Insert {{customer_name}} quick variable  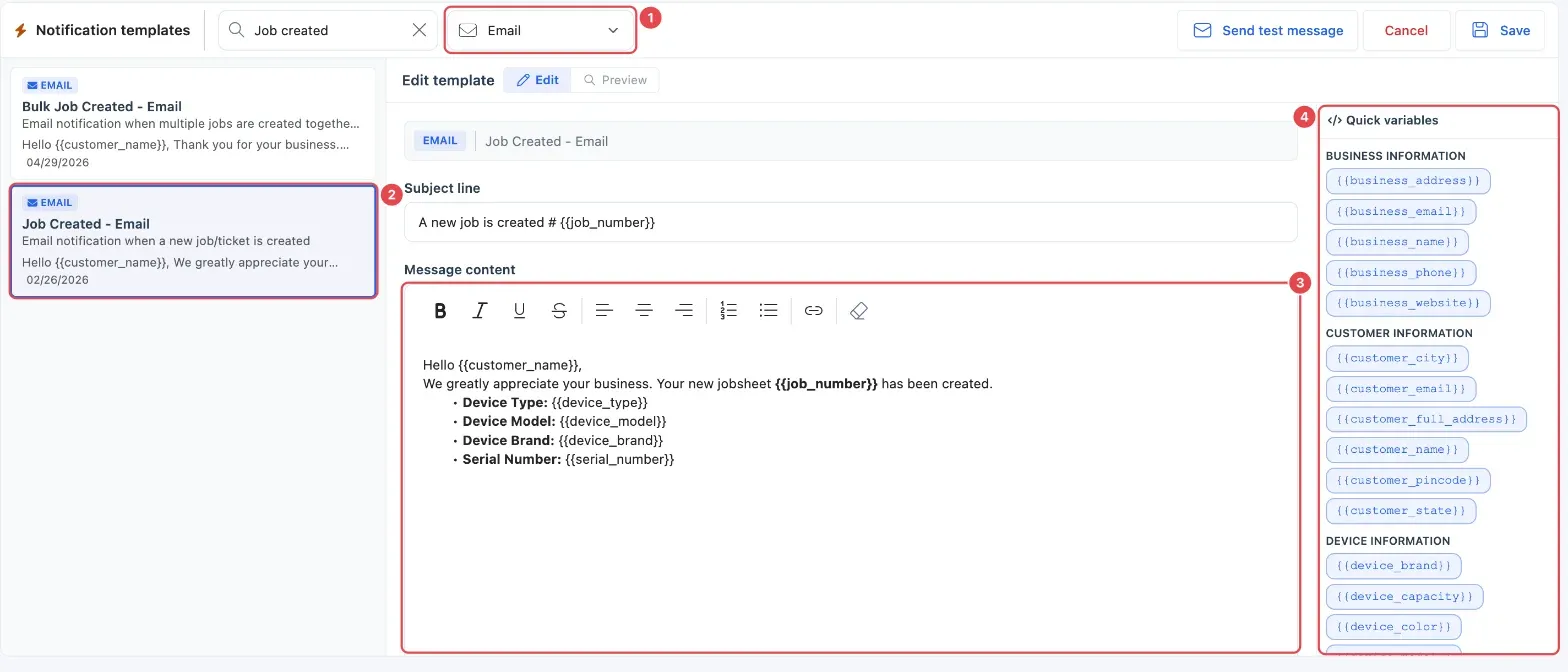(1397, 449)
